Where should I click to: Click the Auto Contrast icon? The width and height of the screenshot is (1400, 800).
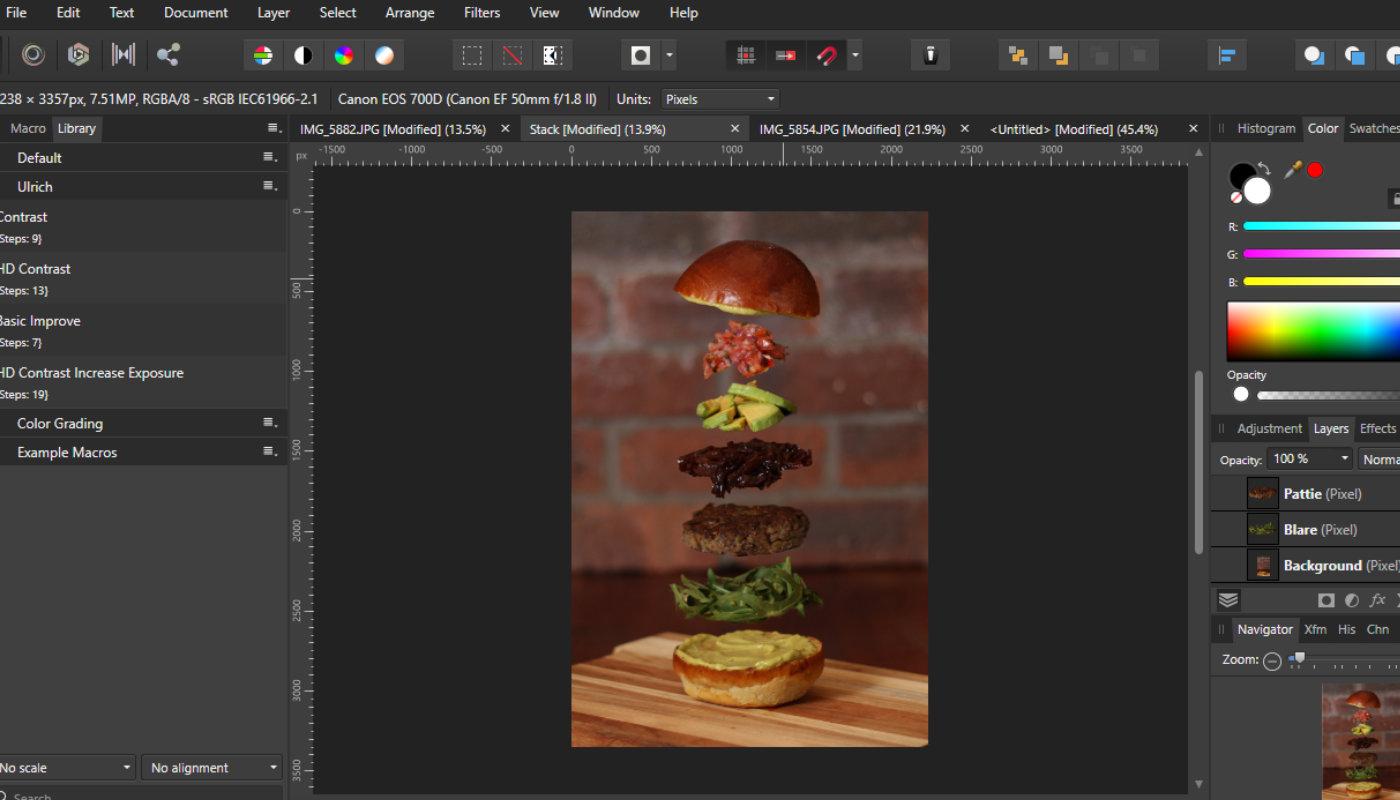303,55
